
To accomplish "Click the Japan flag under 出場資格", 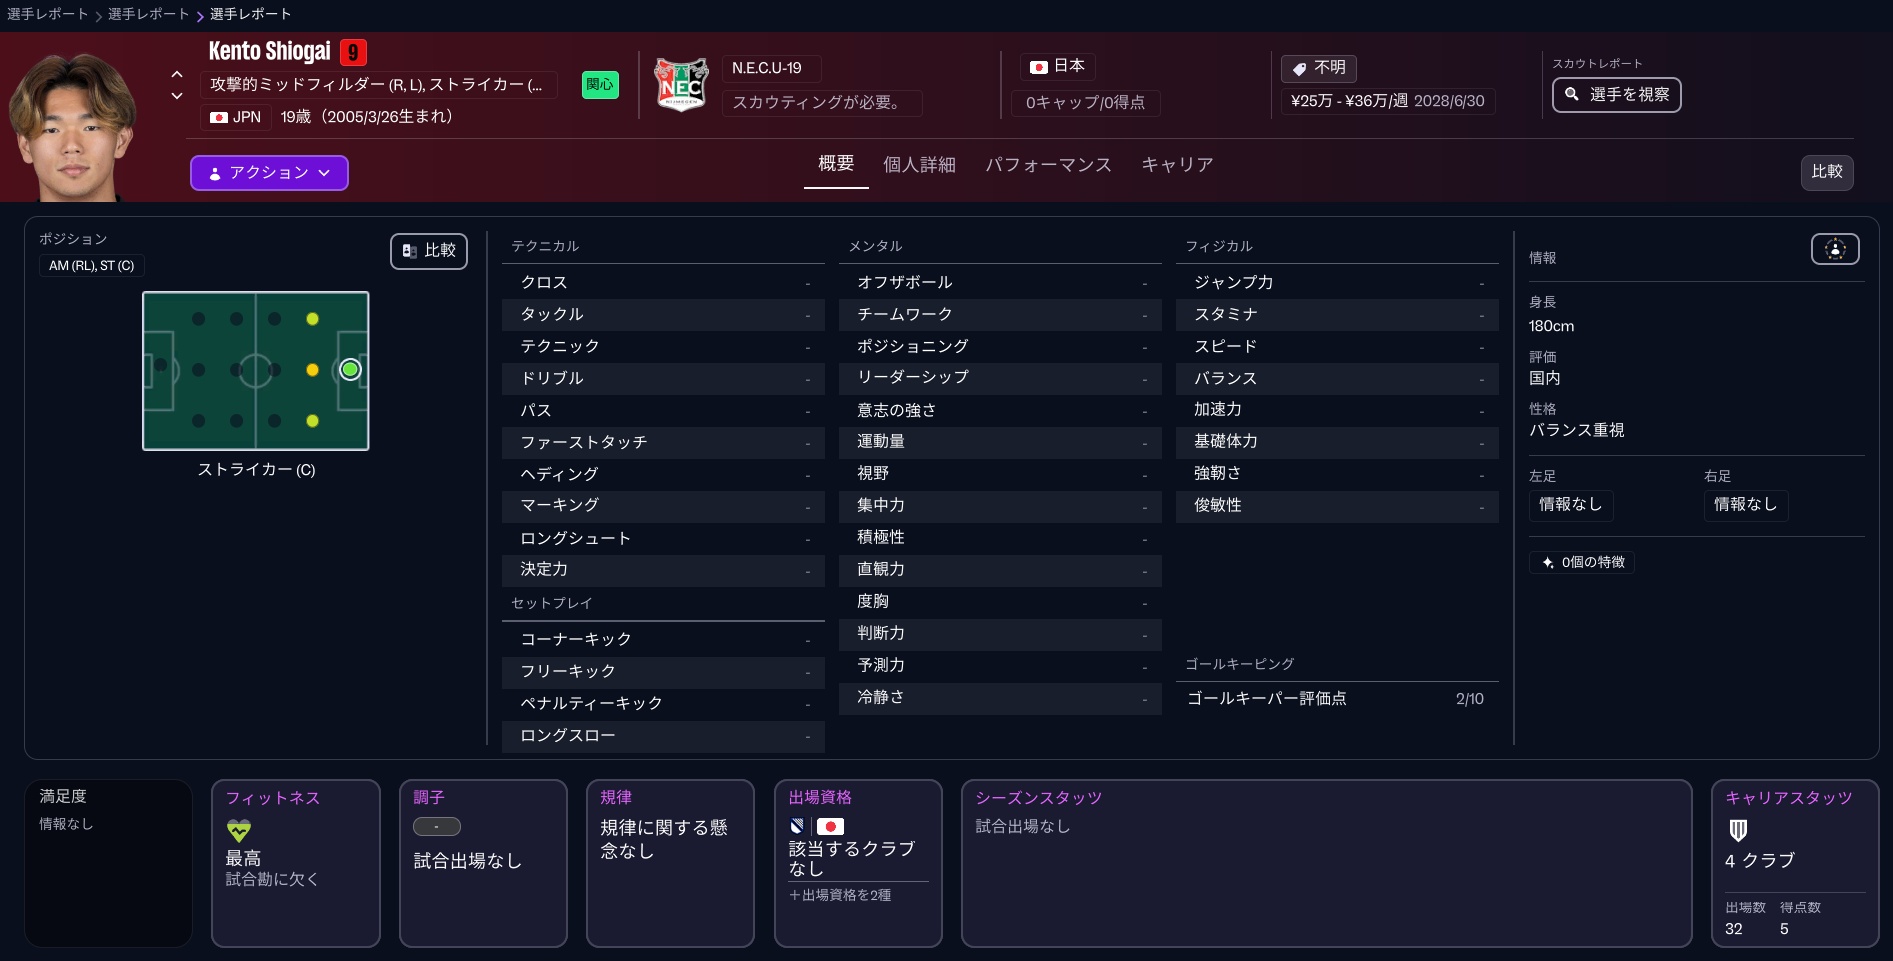I will point(830,827).
